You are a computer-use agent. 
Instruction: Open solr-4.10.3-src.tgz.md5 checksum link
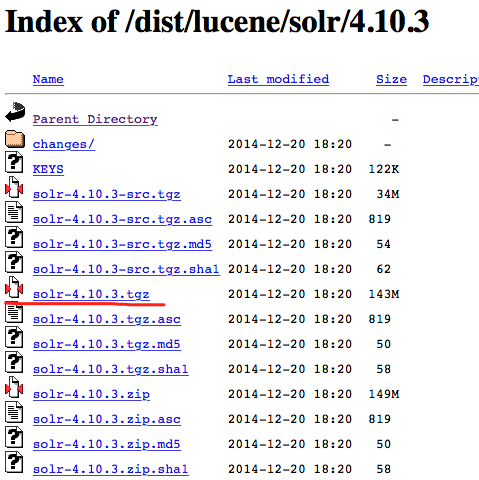pos(122,244)
